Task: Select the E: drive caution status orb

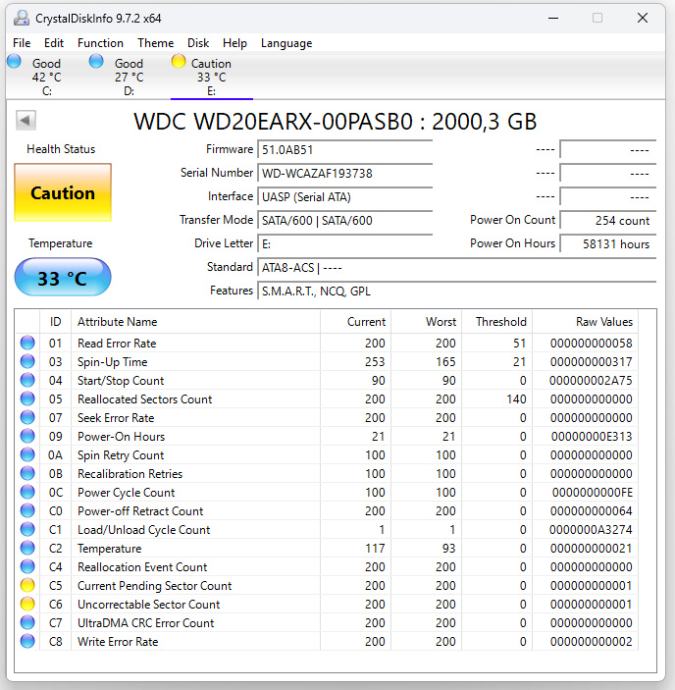Action: coord(179,61)
